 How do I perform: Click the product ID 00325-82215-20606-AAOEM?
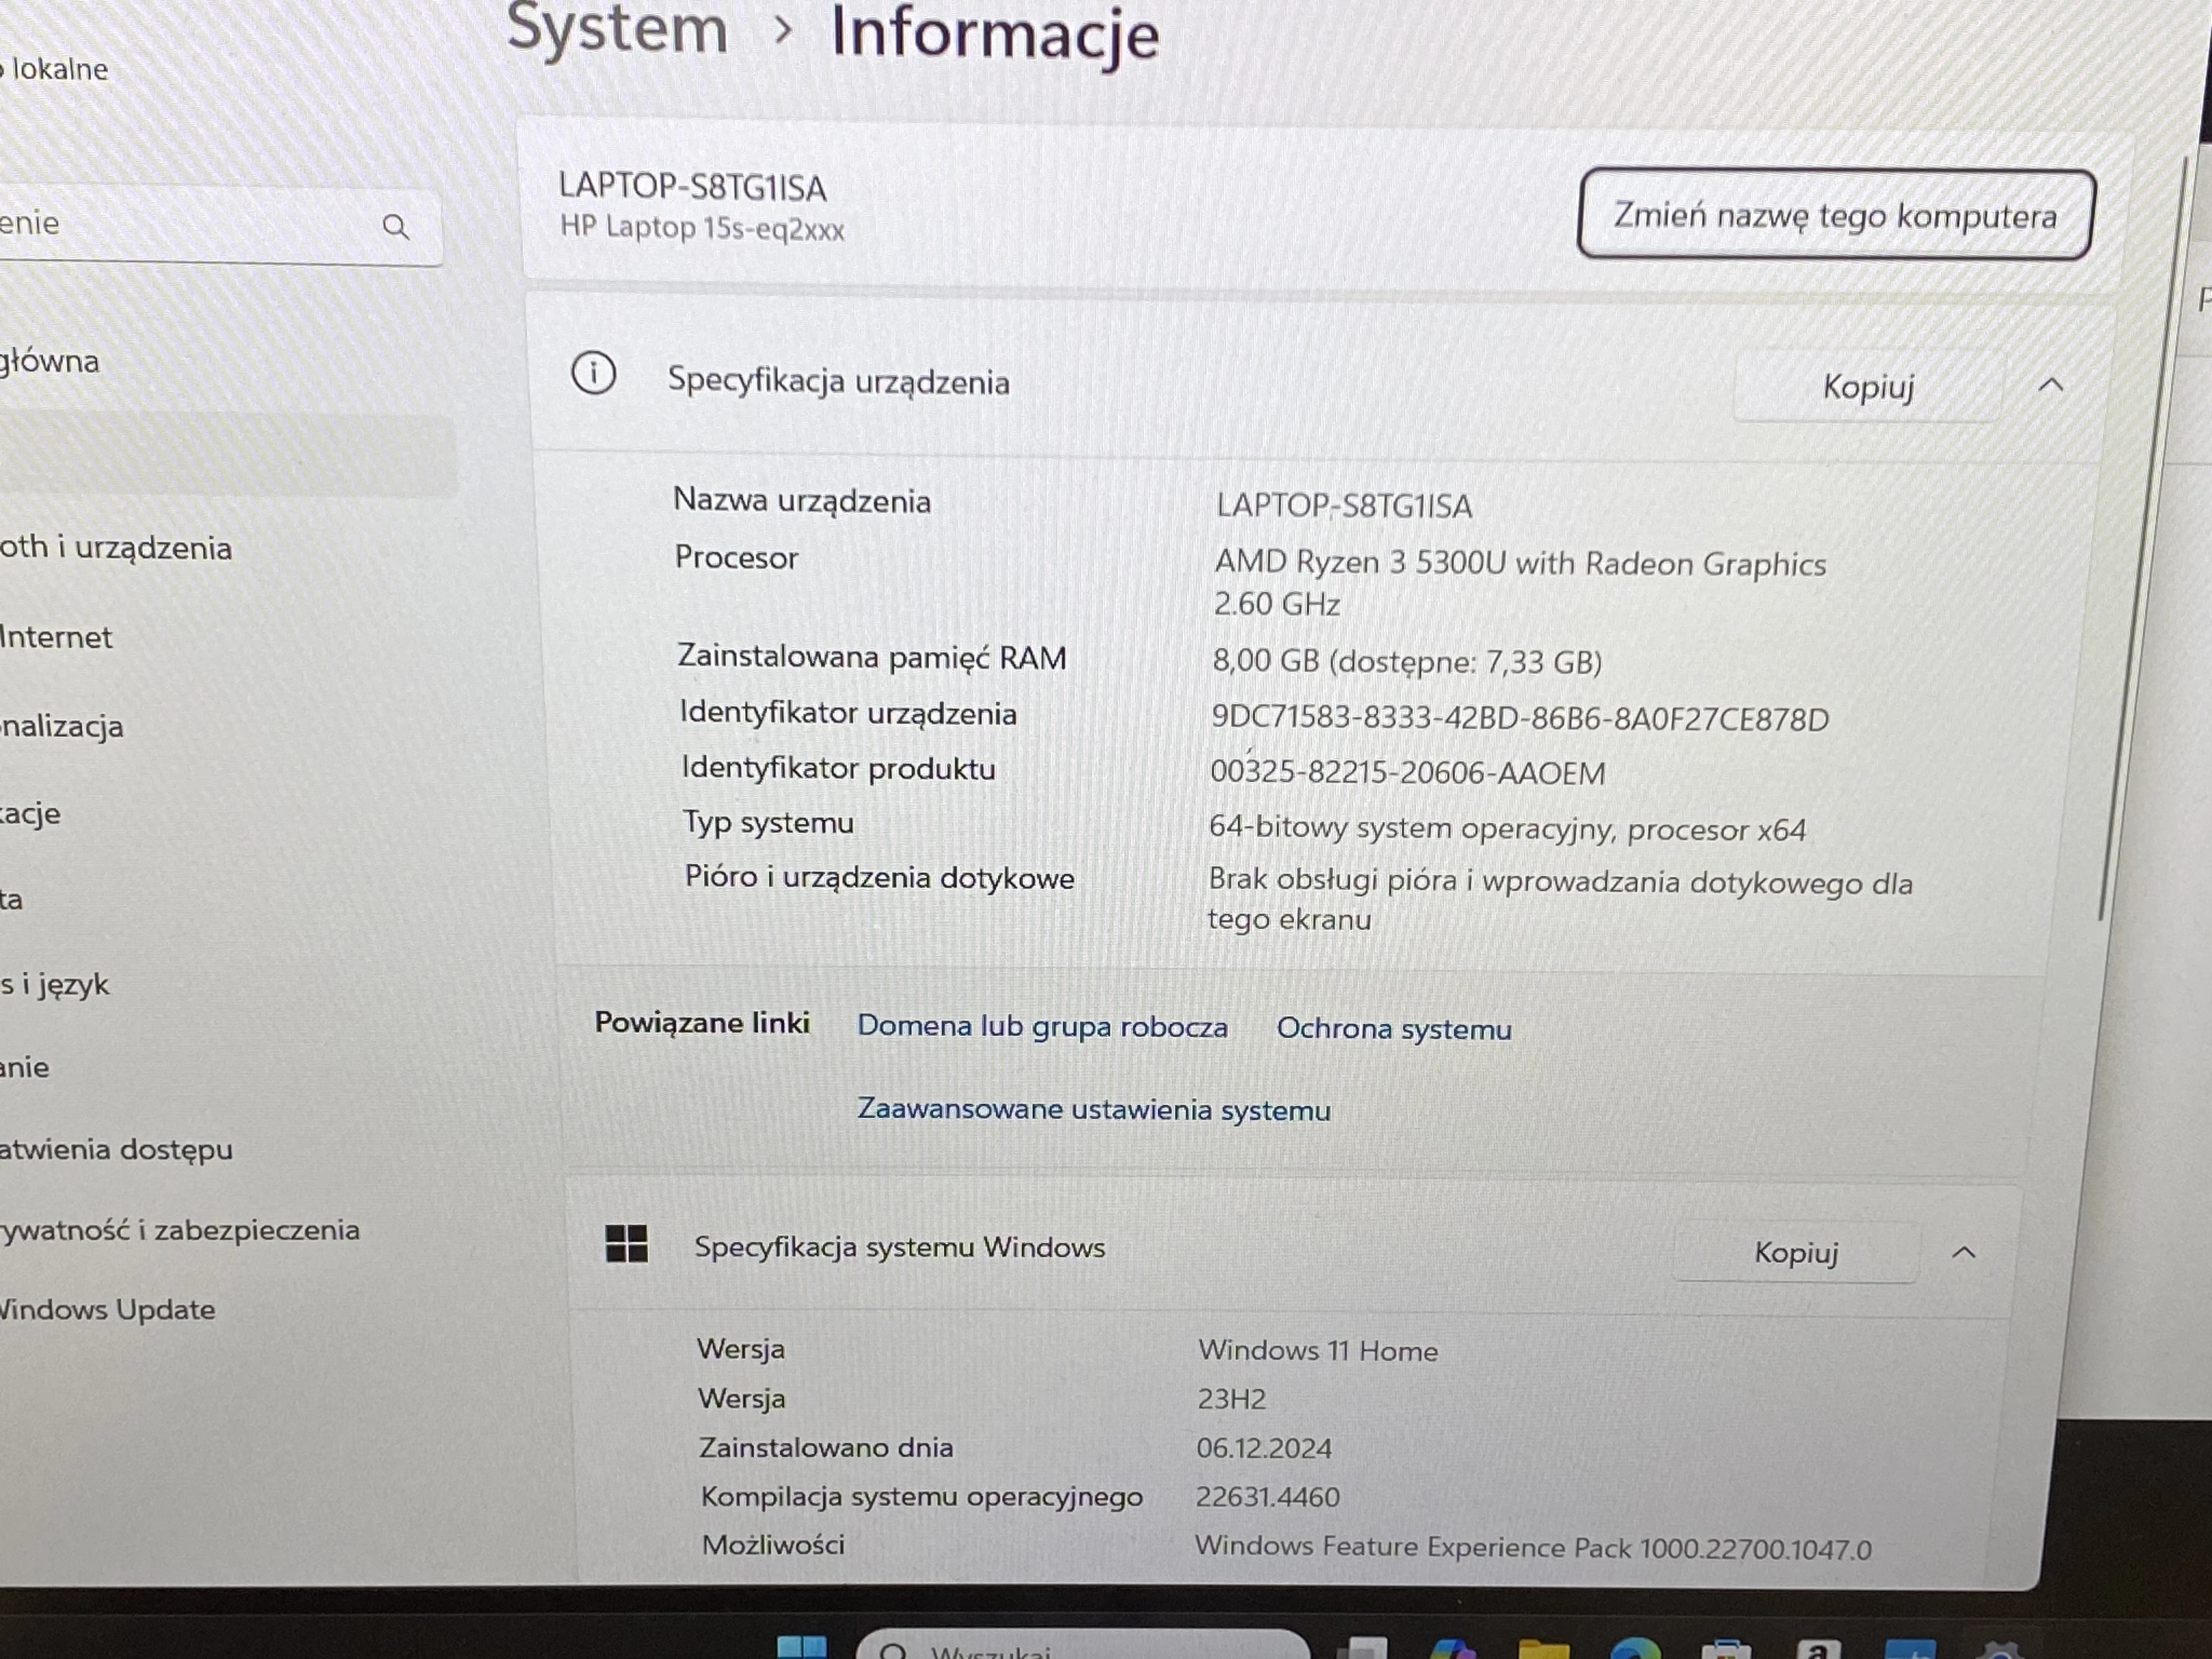1408,773
